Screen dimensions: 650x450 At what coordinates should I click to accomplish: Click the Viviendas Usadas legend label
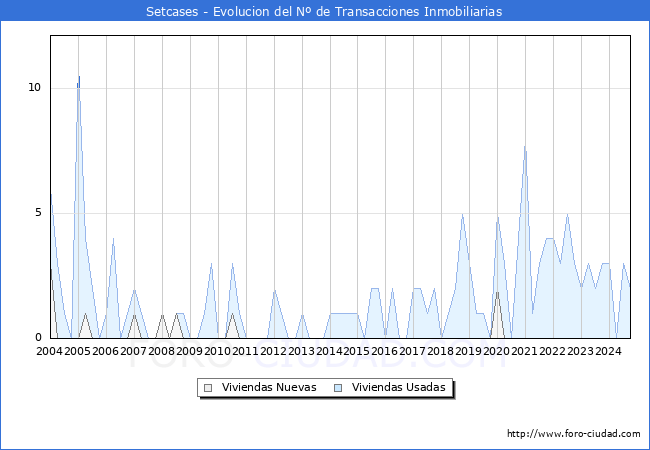(398, 387)
